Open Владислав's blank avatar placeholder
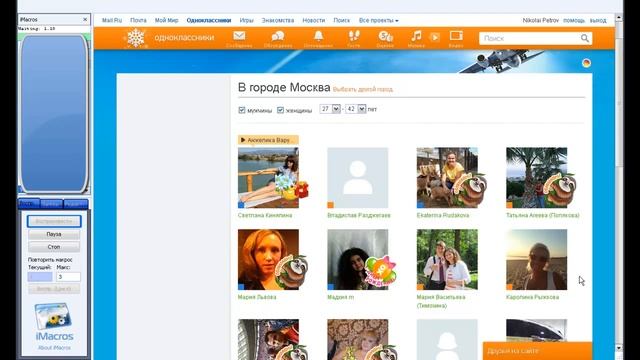The image size is (640, 360). (358, 178)
